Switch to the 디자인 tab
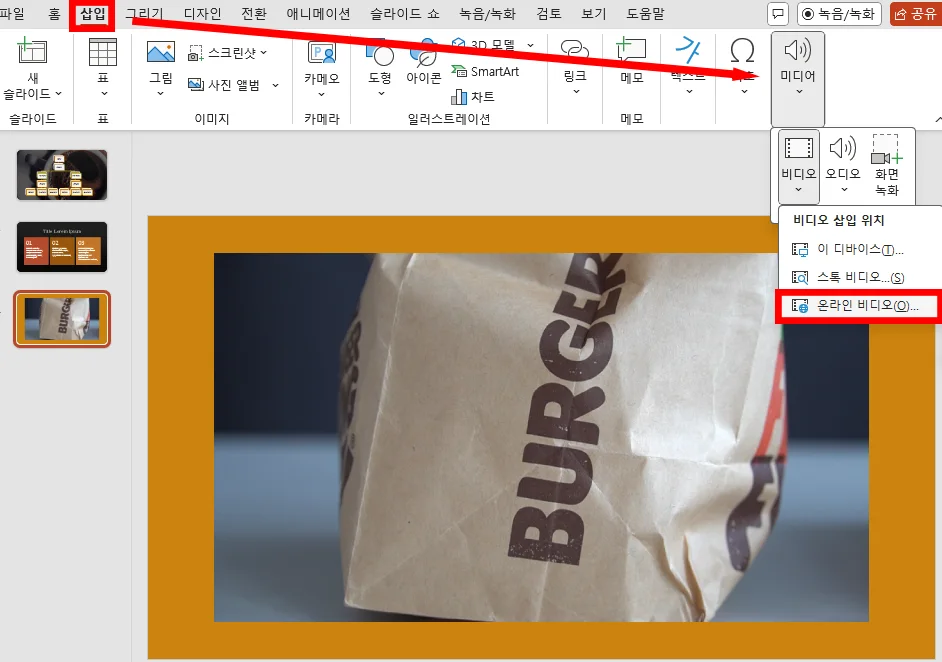The image size is (942, 662). coord(202,14)
